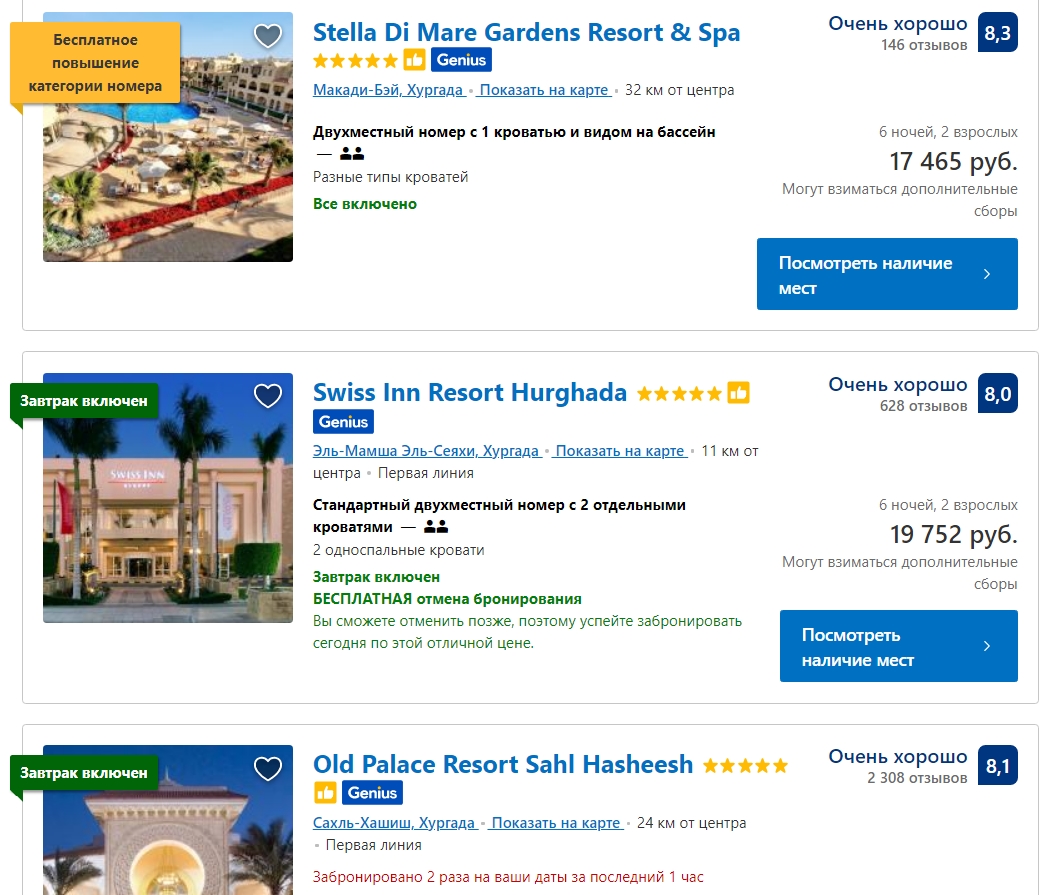Save Stella Di Mare Gardens to wishlist
Screen dimensions: 1045x895
[268, 36]
